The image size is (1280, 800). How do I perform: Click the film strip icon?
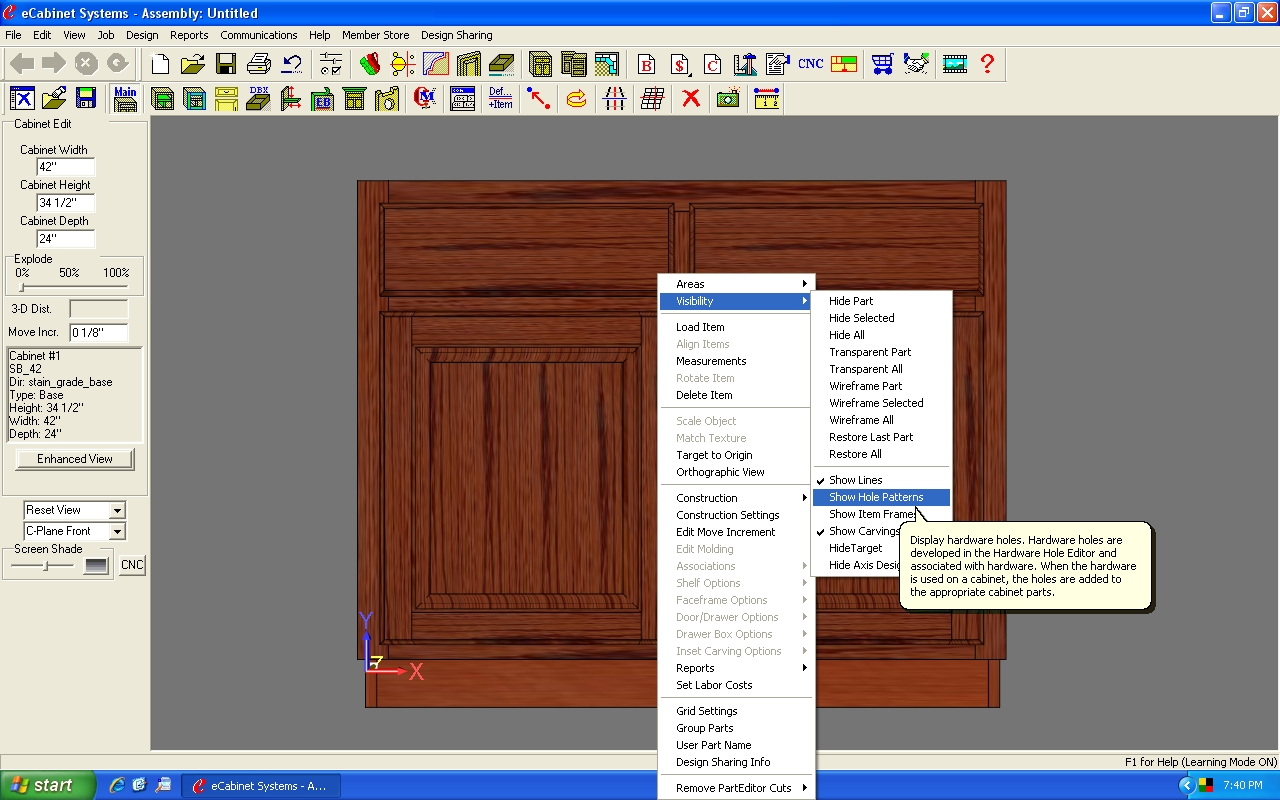coord(954,64)
